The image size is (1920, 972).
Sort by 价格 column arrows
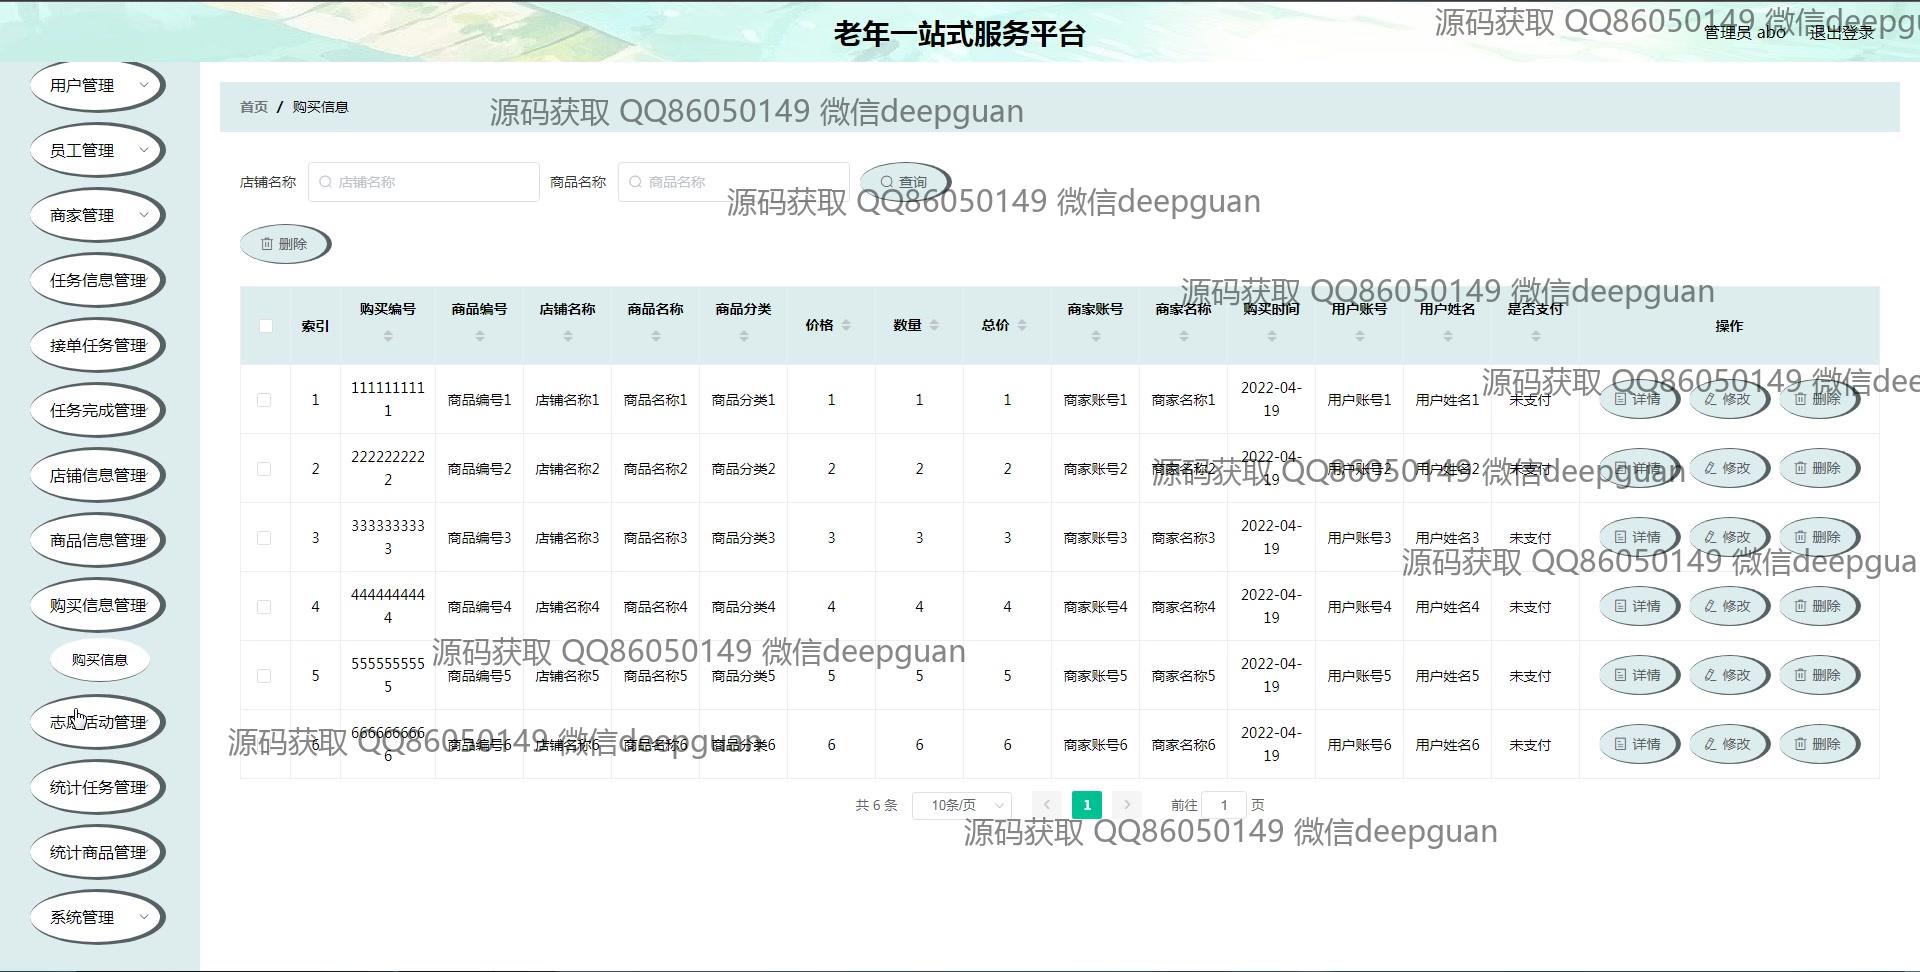[846, 325]
